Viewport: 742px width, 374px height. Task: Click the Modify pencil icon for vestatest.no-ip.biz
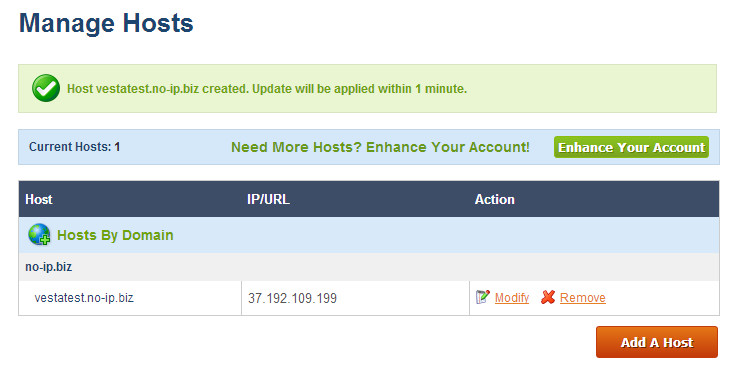483,297
